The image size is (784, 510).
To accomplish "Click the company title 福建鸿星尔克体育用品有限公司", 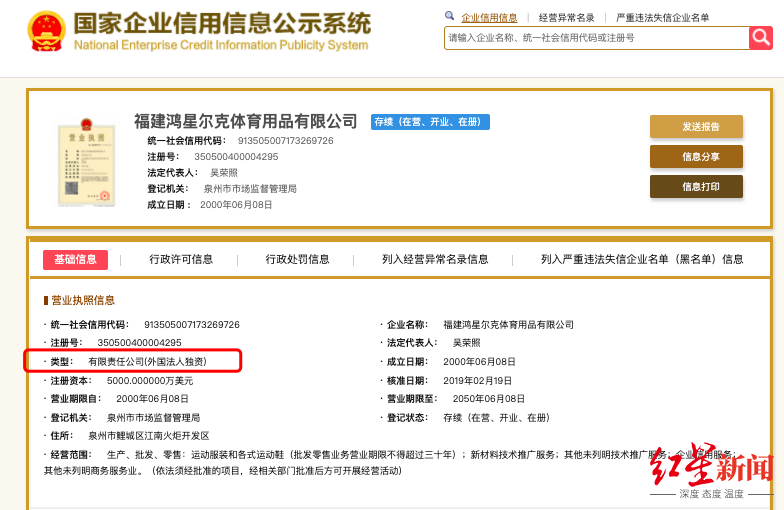I will coord(246,121).
